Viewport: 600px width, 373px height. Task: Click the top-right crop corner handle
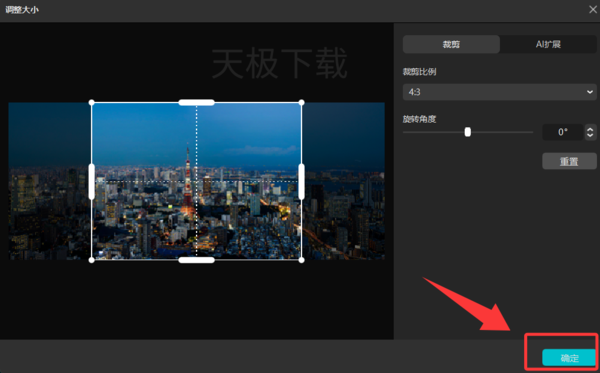click(x=302, y=103)
